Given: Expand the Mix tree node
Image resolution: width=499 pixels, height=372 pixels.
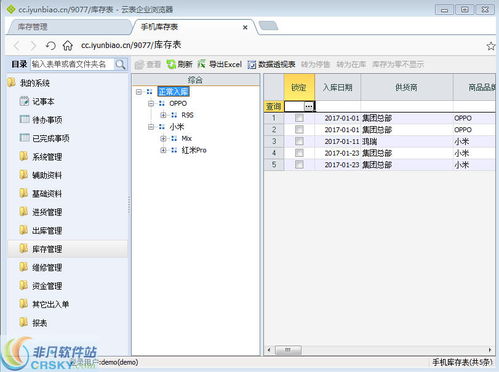Looking at the screenshot, I should pos(163,138).
